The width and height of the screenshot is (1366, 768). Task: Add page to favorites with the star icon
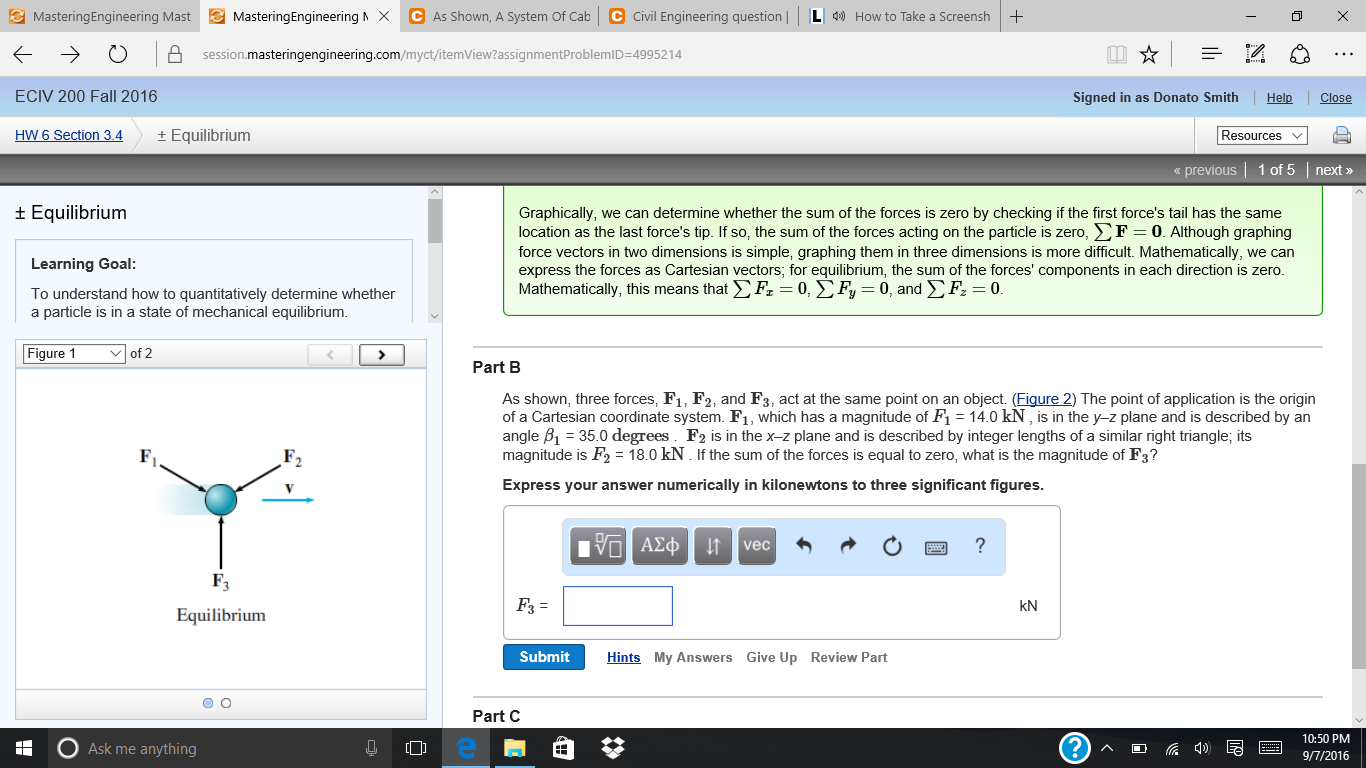pyautogui.click(x=1148, y=54)
